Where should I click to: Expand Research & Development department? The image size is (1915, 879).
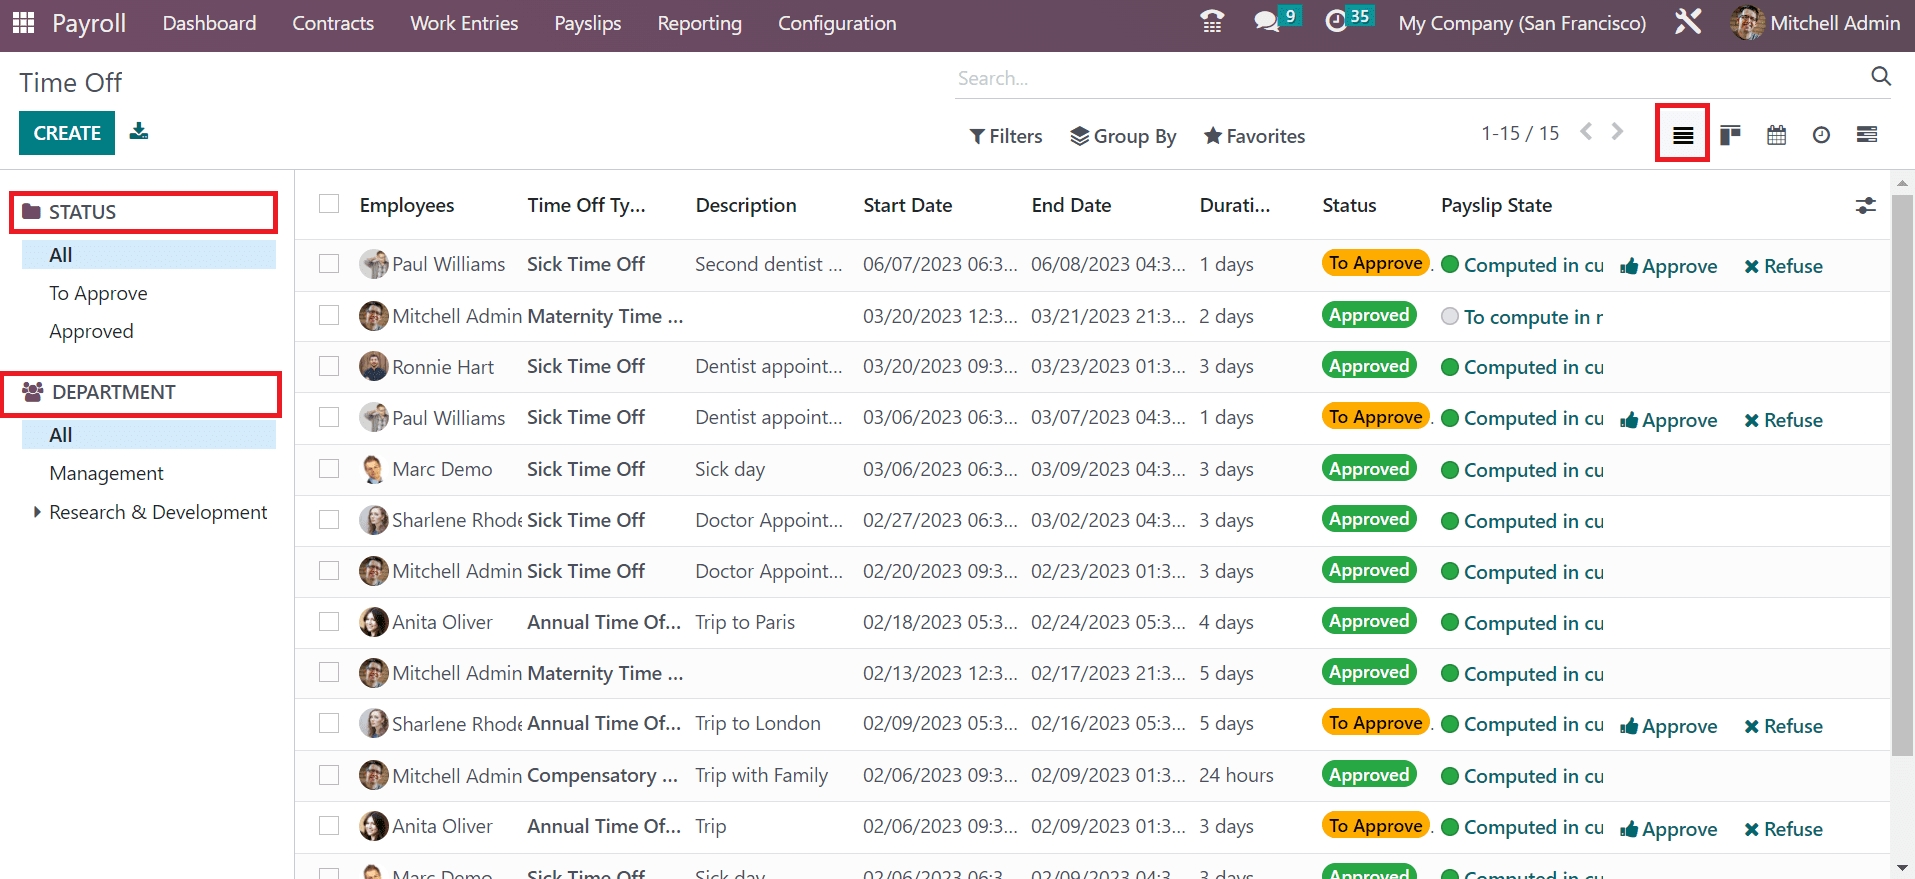click(x=37, y=512)
